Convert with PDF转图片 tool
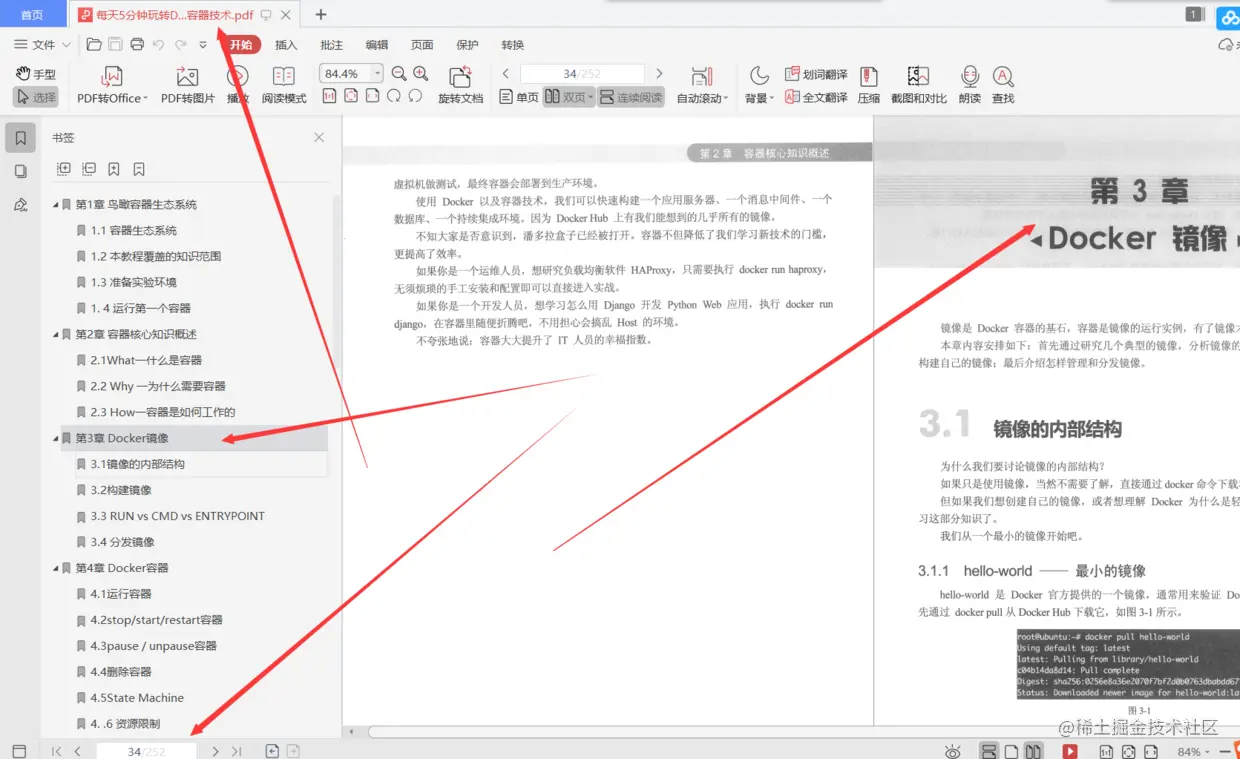1240x759 pixels. pyautogui.click(x=187, y=85)
